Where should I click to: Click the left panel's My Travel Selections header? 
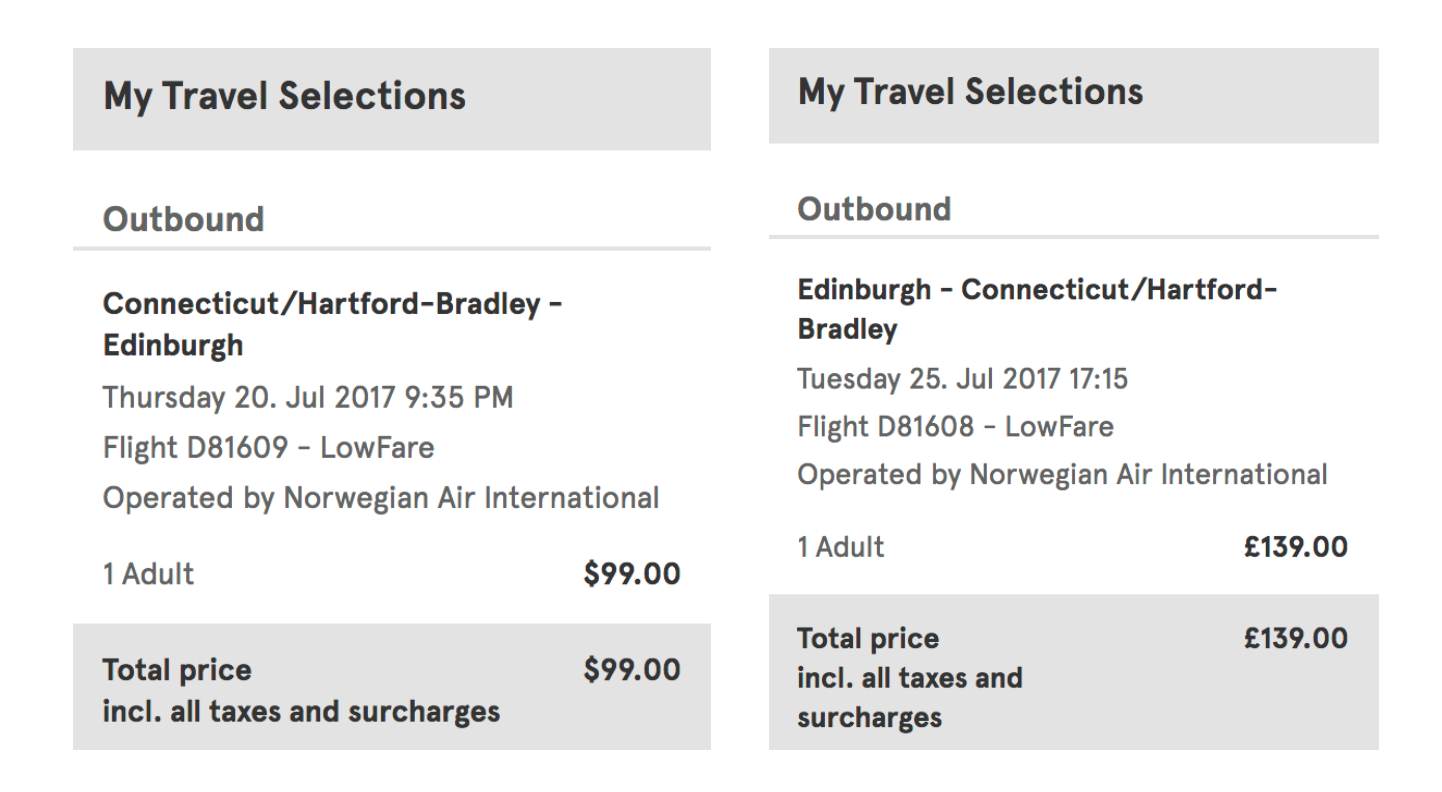284,97
